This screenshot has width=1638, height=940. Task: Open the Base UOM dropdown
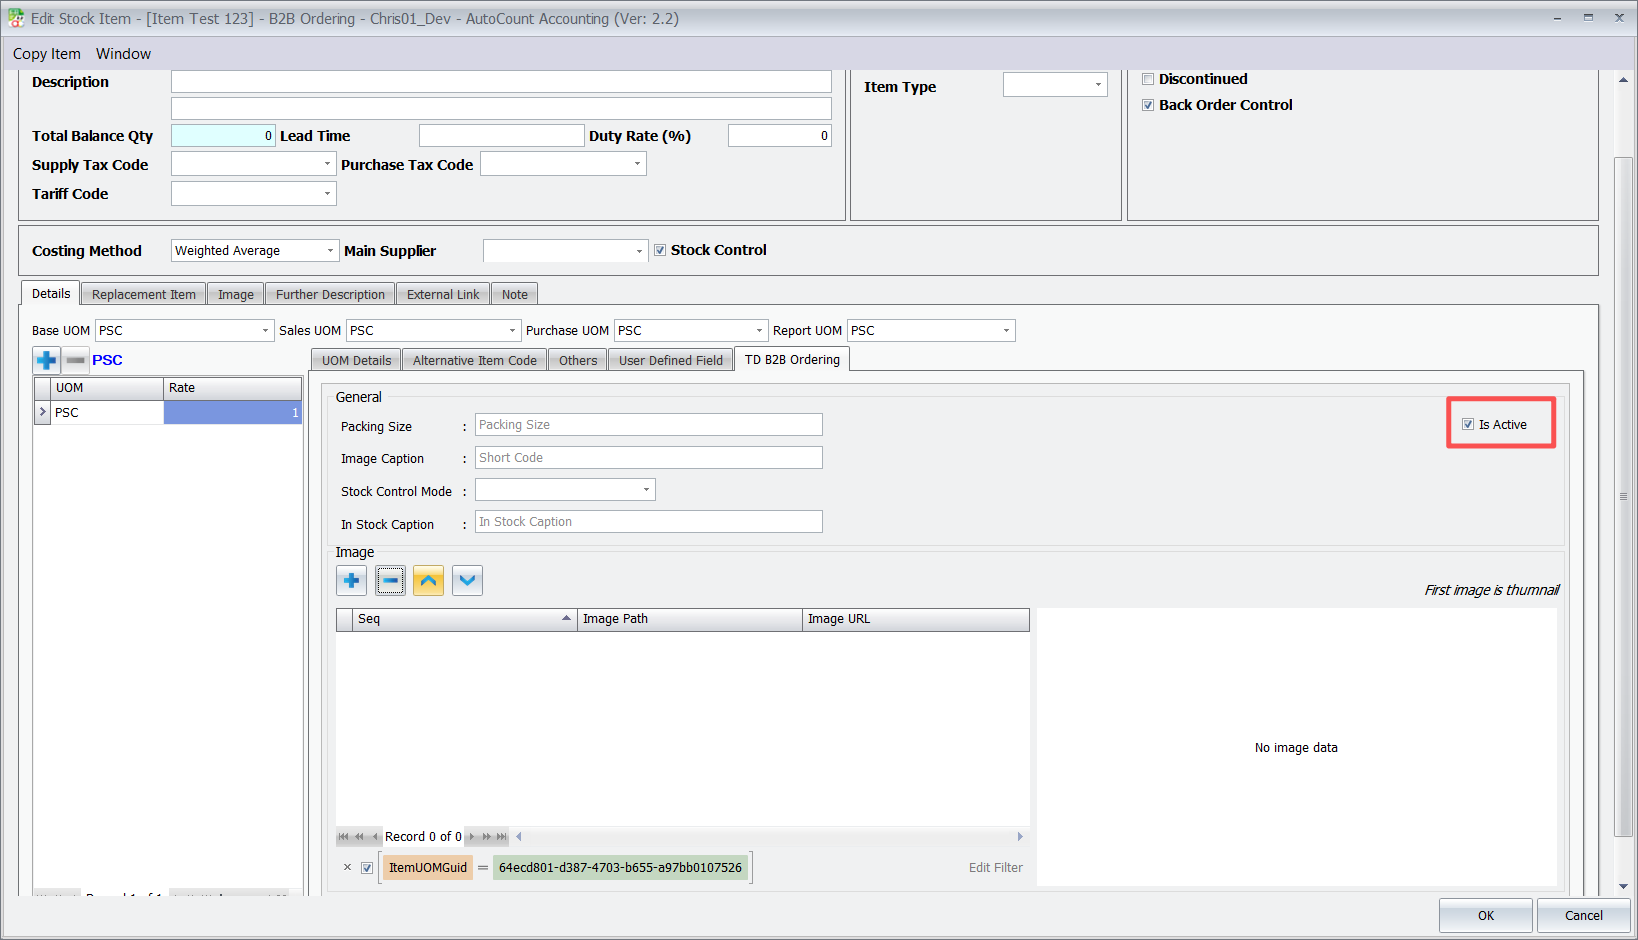point(265,330)
